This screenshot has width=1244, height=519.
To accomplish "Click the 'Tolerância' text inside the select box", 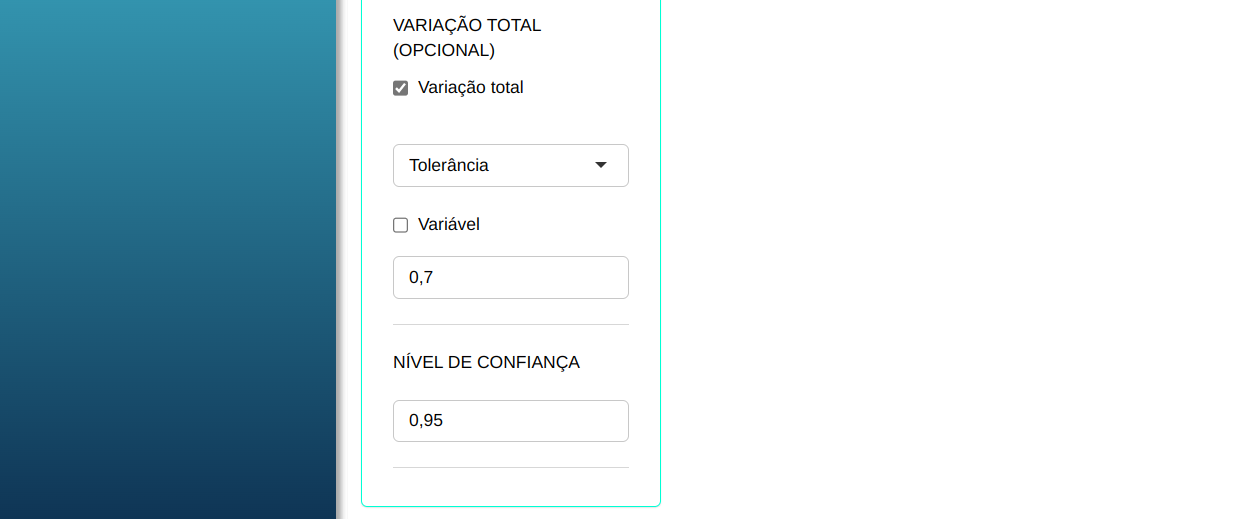I will tap(449, 165).
